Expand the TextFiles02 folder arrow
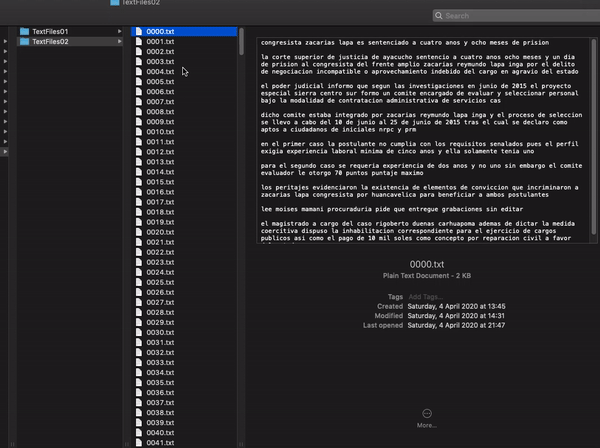Screen dimensions: 600x448 [119, 41]
